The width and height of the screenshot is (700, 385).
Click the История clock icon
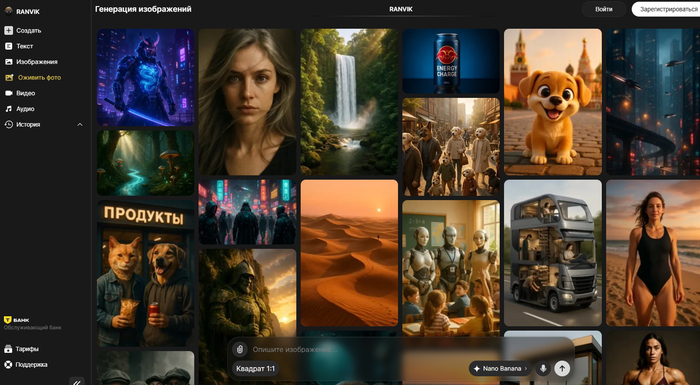click(x=8, y=125)
